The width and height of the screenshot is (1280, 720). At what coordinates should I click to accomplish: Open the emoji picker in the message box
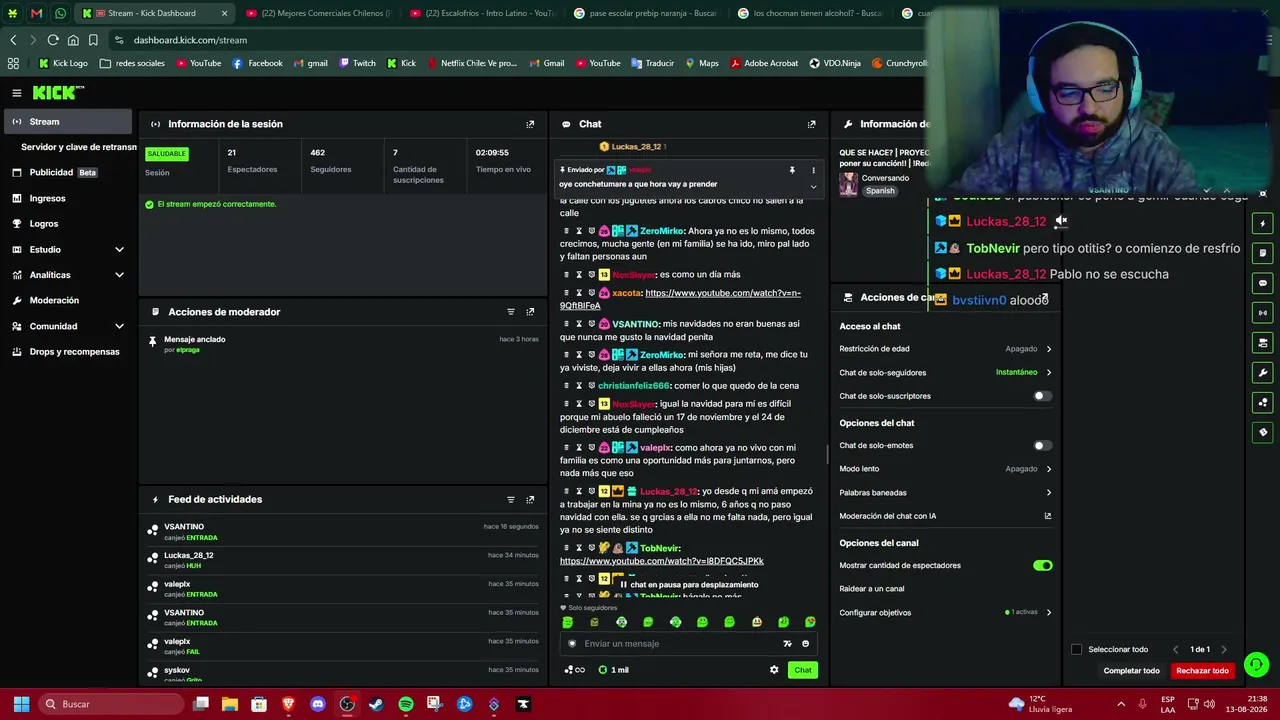(x=805, y=644)
